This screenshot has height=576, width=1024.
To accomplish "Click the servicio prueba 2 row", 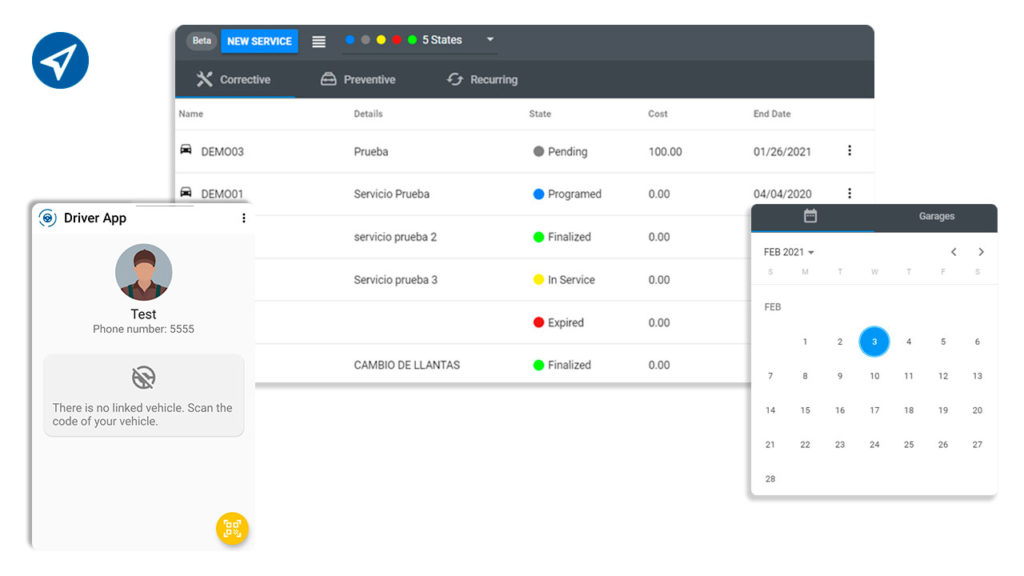I will 395,237.
